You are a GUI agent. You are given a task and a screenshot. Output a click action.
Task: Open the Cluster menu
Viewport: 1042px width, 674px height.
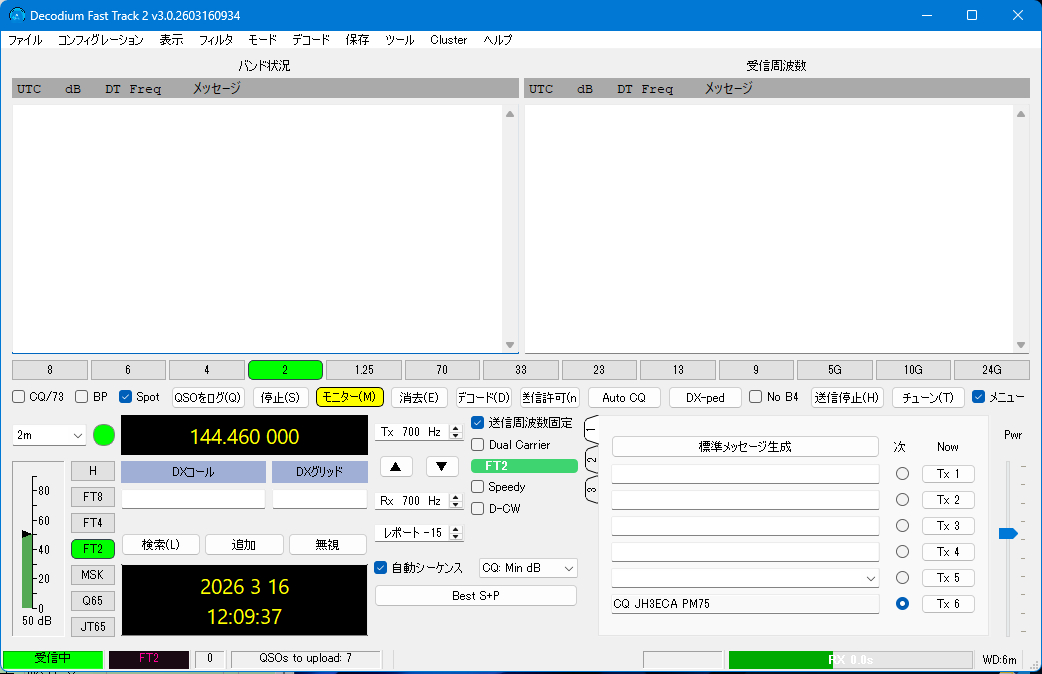pyautogui.click(x=448, y=40)
